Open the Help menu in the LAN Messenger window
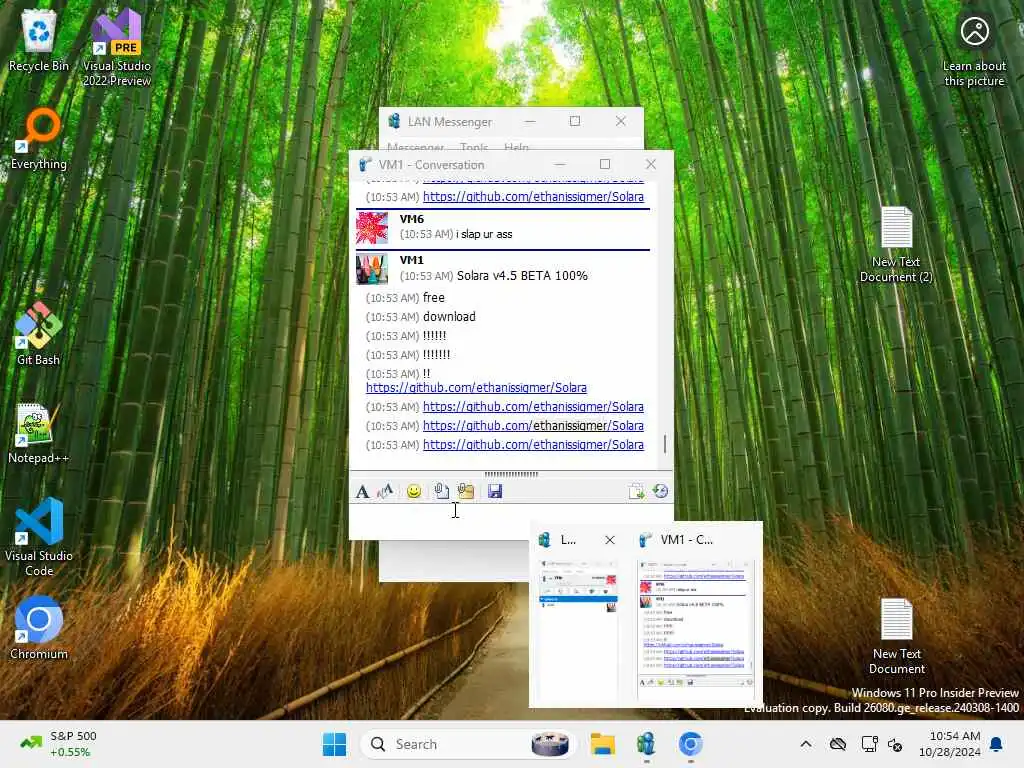This screenshot has width=1024, height=768. [517, 147]
